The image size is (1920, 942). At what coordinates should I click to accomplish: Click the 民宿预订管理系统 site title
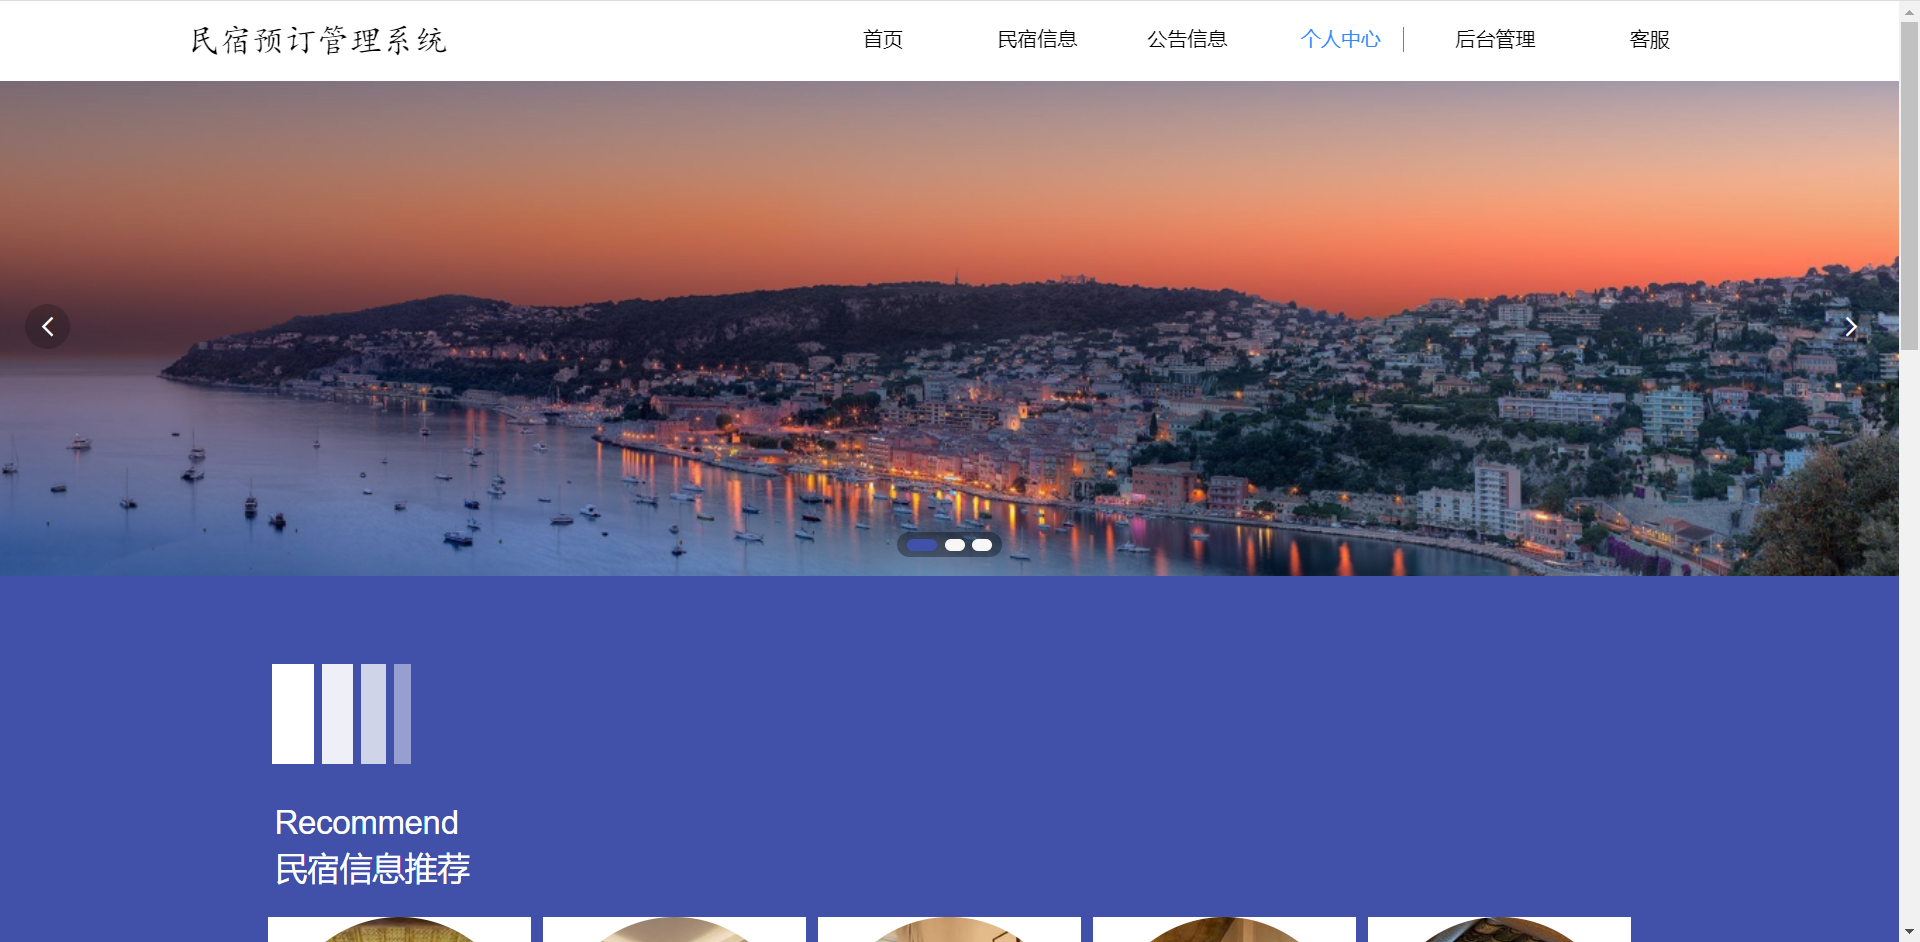(x=319, y=40)
